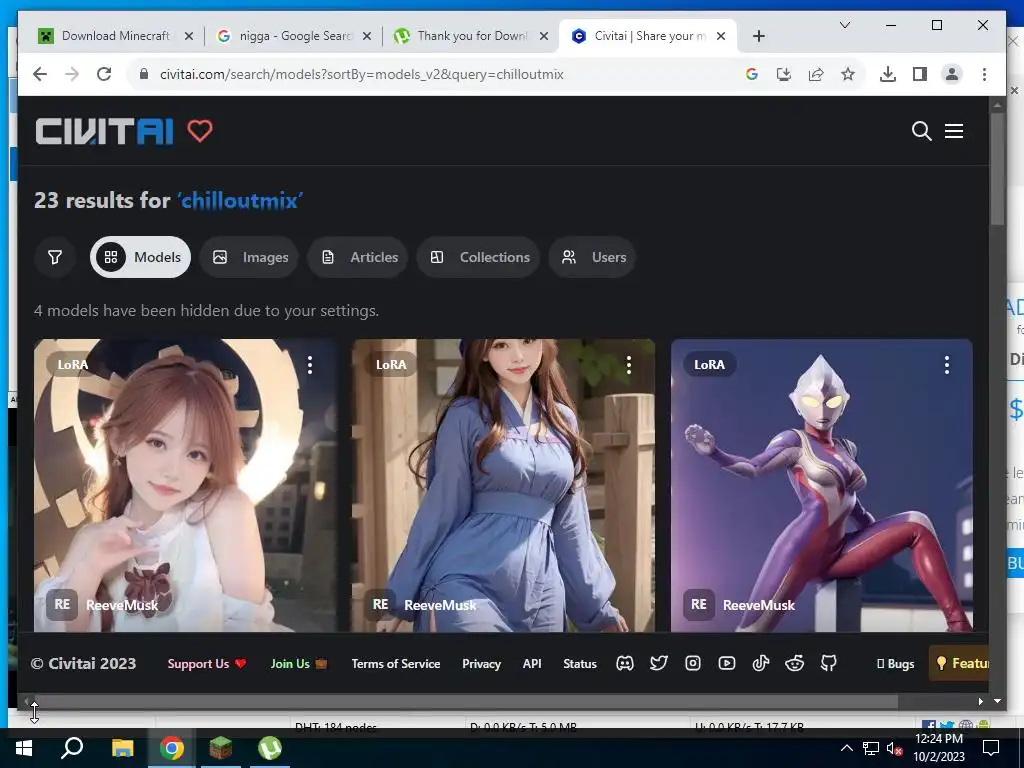This screenshot has width=1024, height=768.
Task: Open Chrome three-dot menu
Action: click(x=984, y=74)
